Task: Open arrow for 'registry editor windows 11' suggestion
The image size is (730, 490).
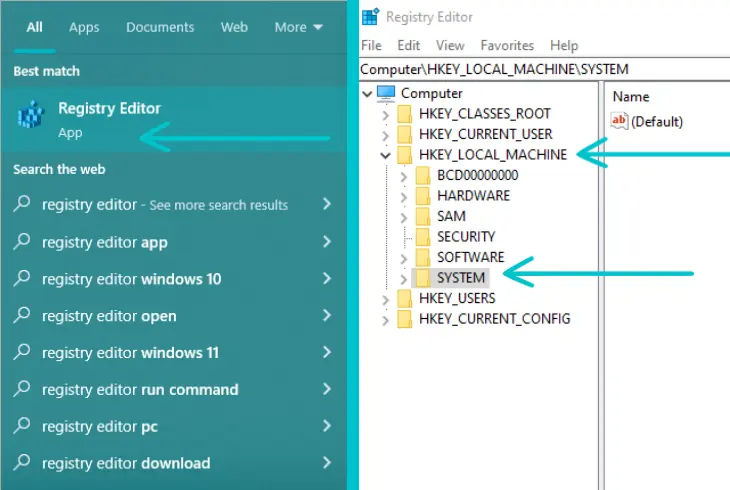Action: coord(327,352)
